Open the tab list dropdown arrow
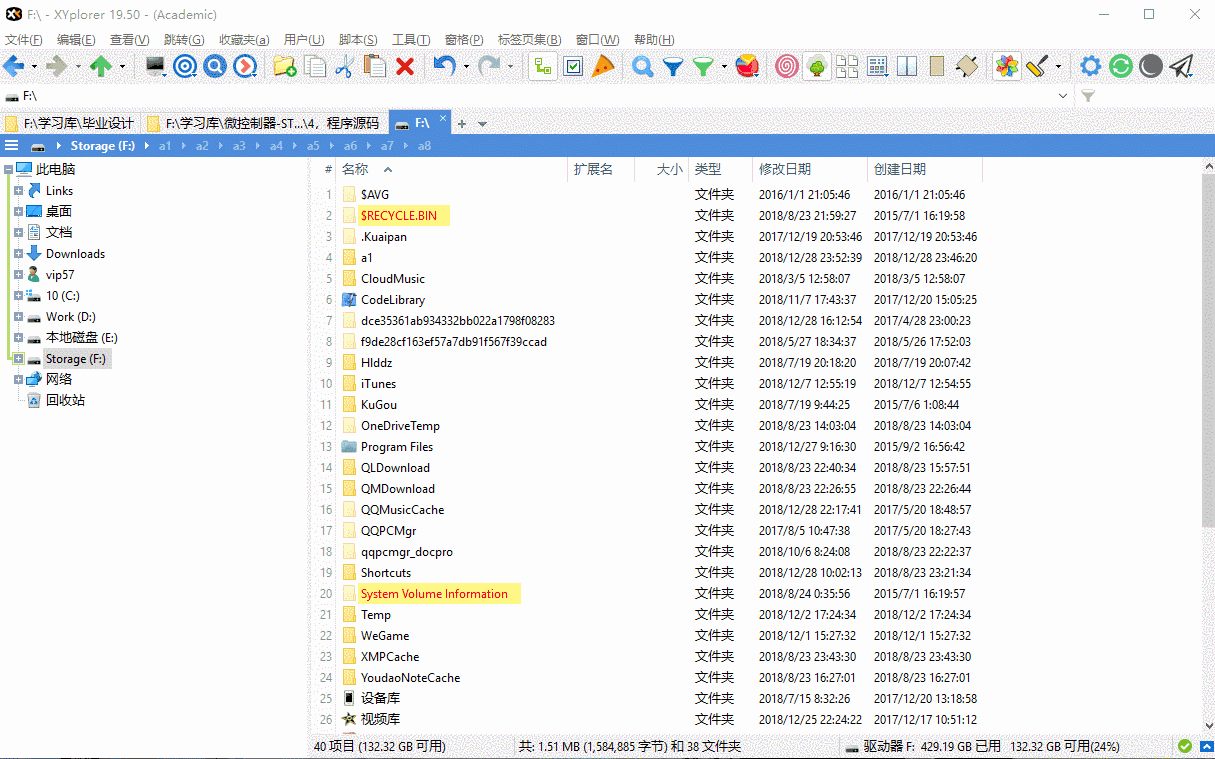 pos(483,124)
